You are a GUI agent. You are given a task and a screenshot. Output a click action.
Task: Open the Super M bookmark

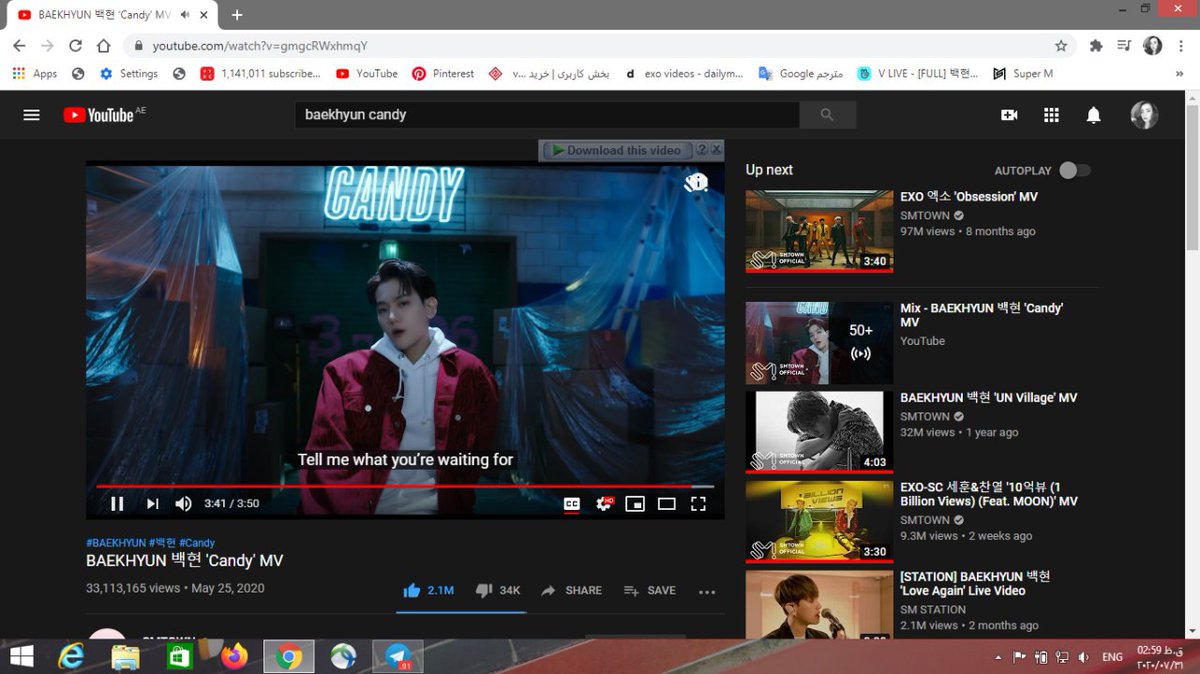(1023, 74)
